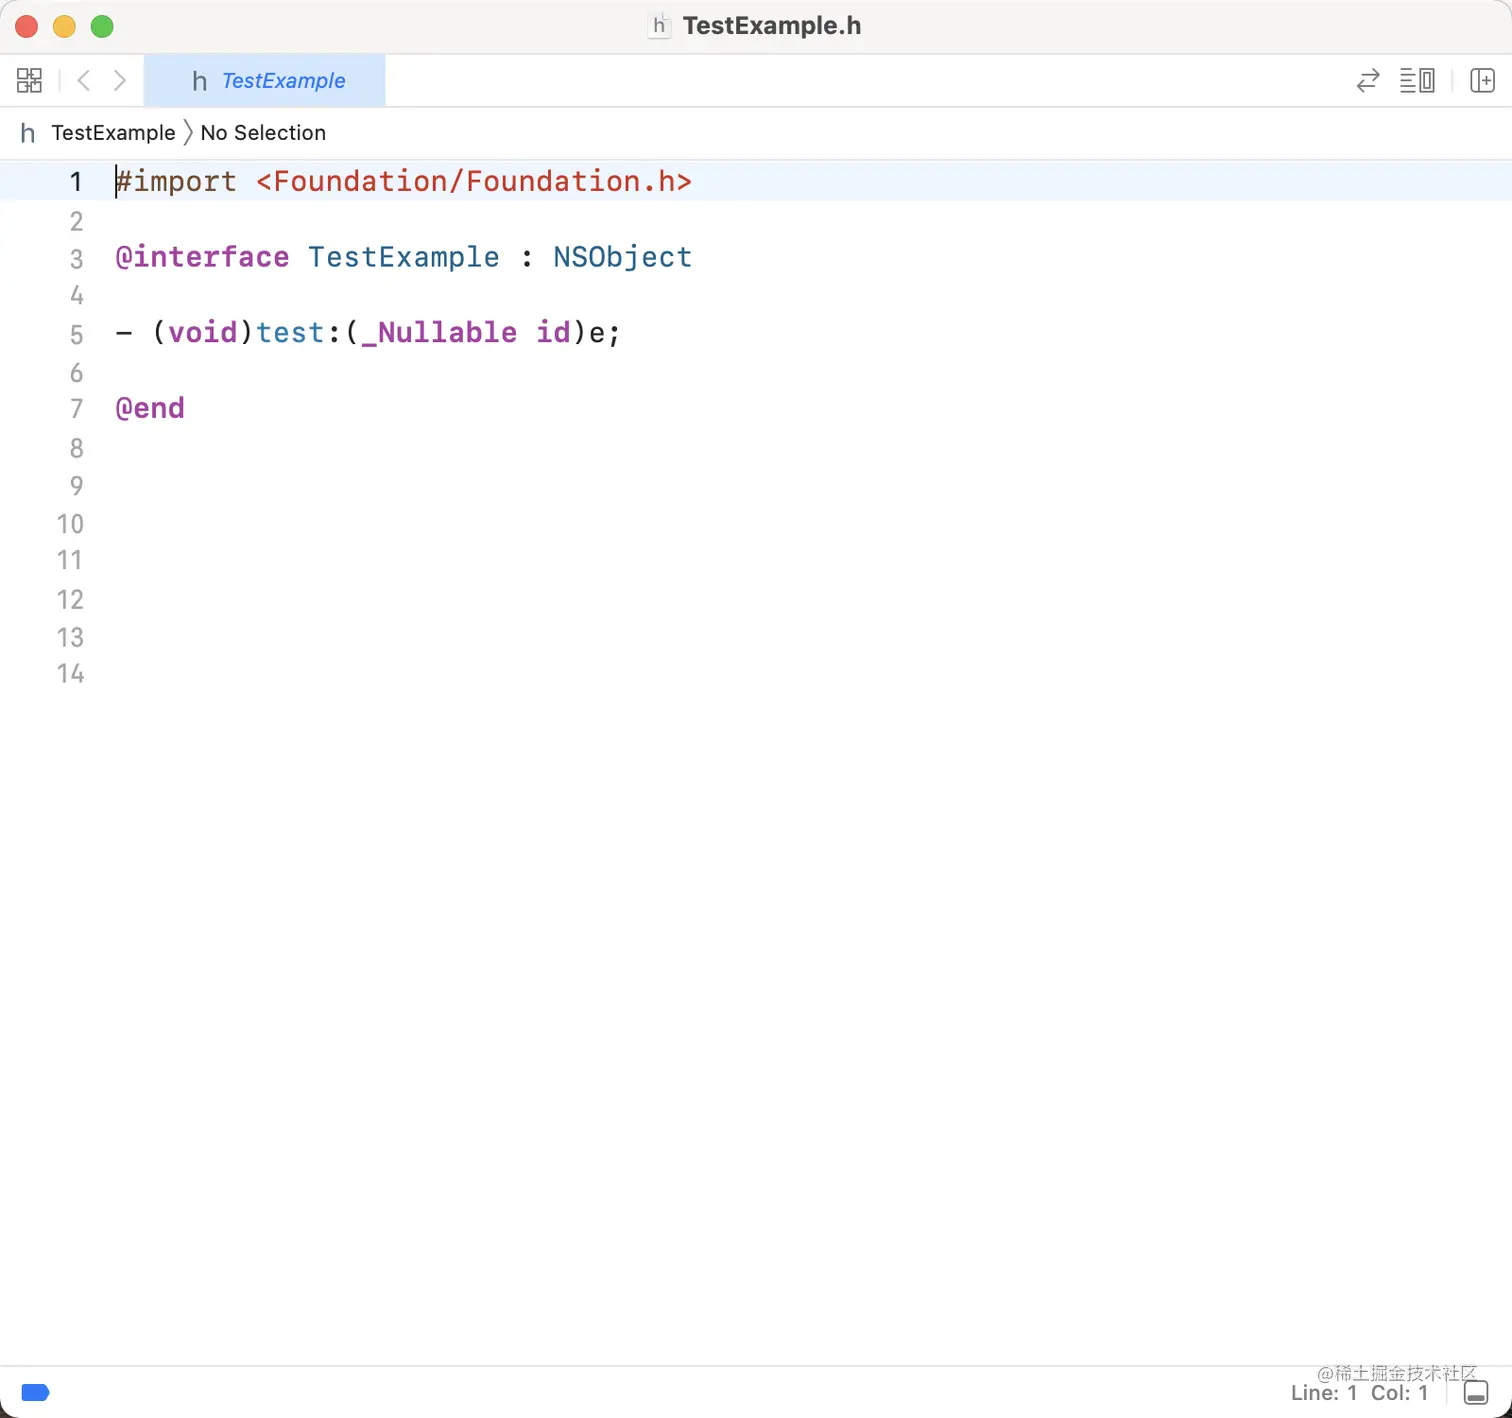Click the <Foundation/Foundation.h> text
Viewport: 1512px width, 1418px height.
(x=474, y=181)
